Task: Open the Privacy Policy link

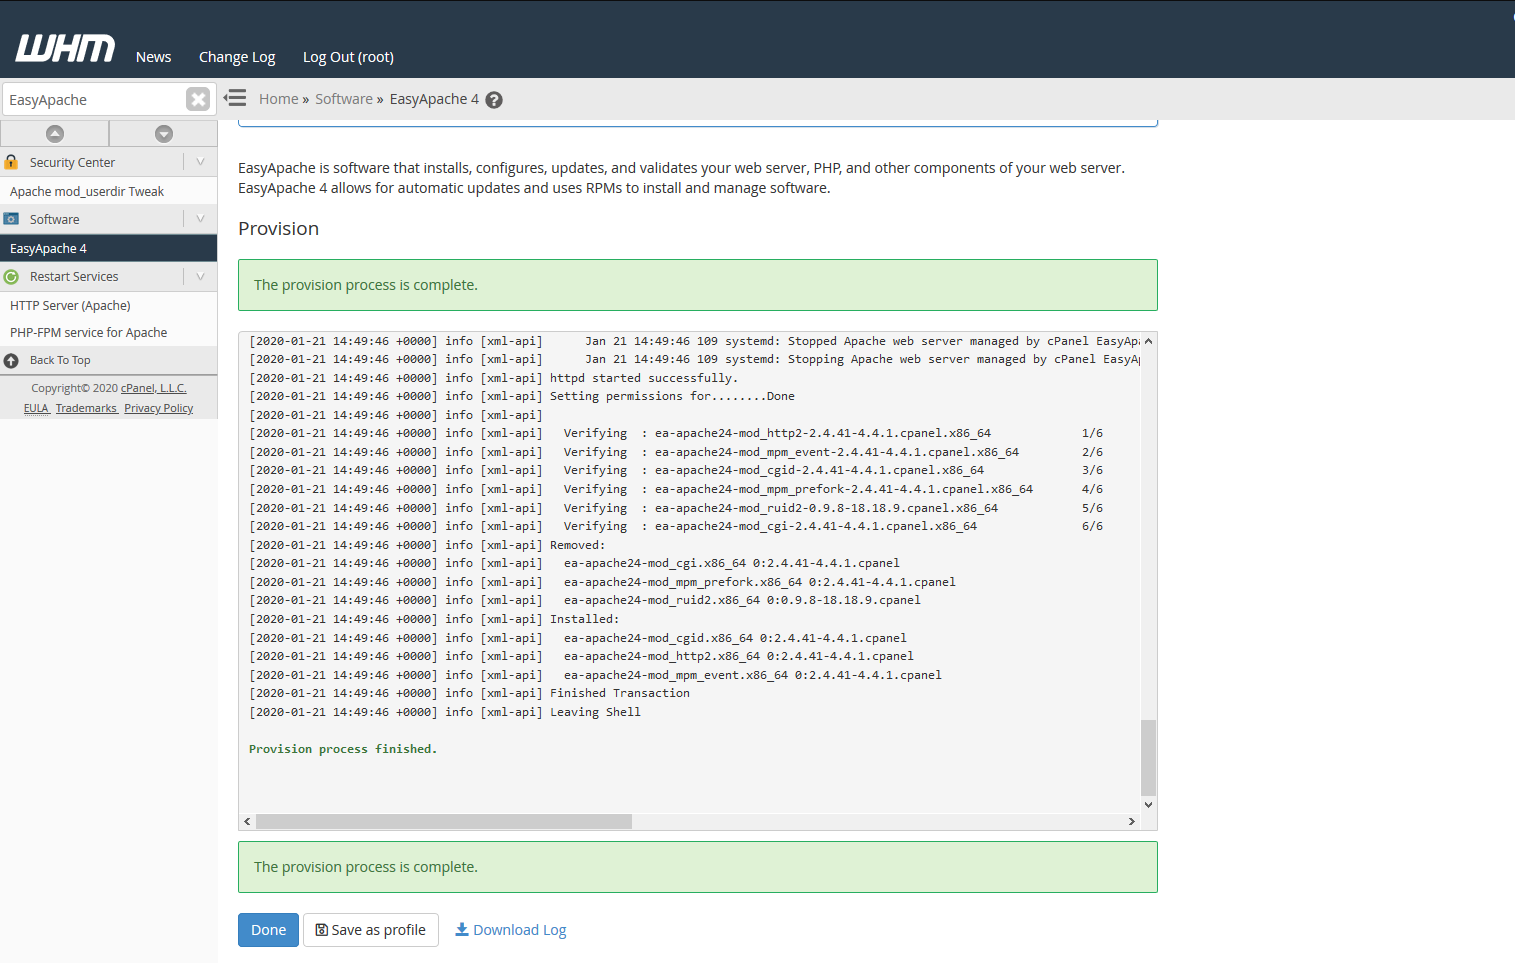Action: point(159,408)
